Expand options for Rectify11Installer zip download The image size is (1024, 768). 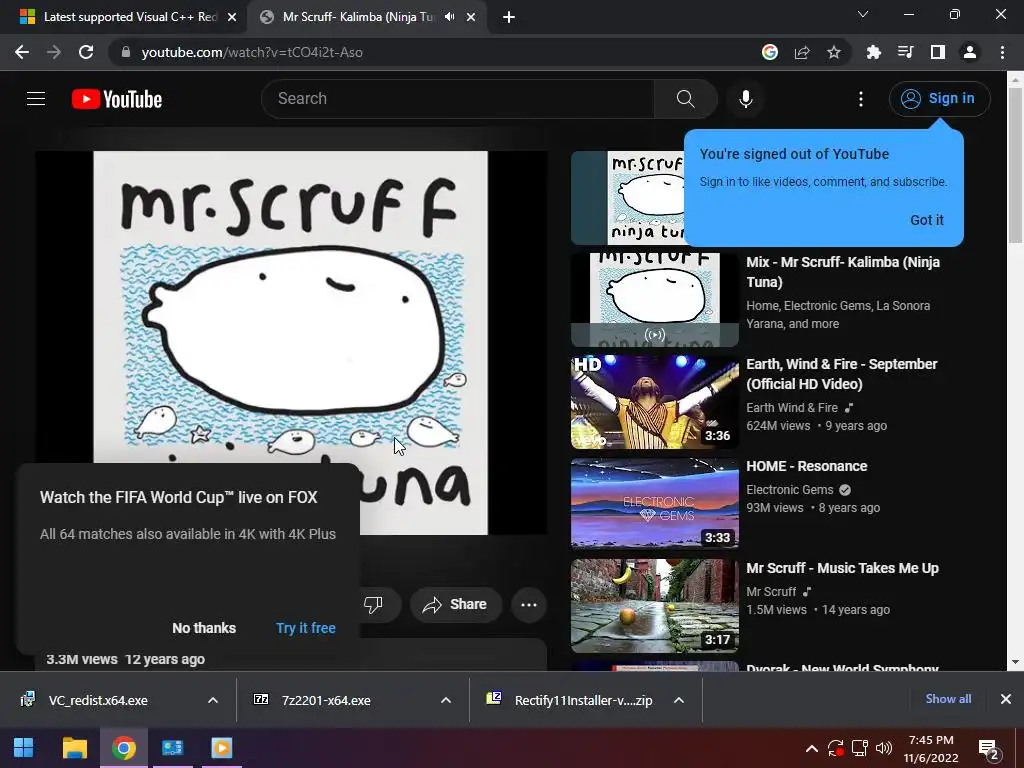point(679,700)
